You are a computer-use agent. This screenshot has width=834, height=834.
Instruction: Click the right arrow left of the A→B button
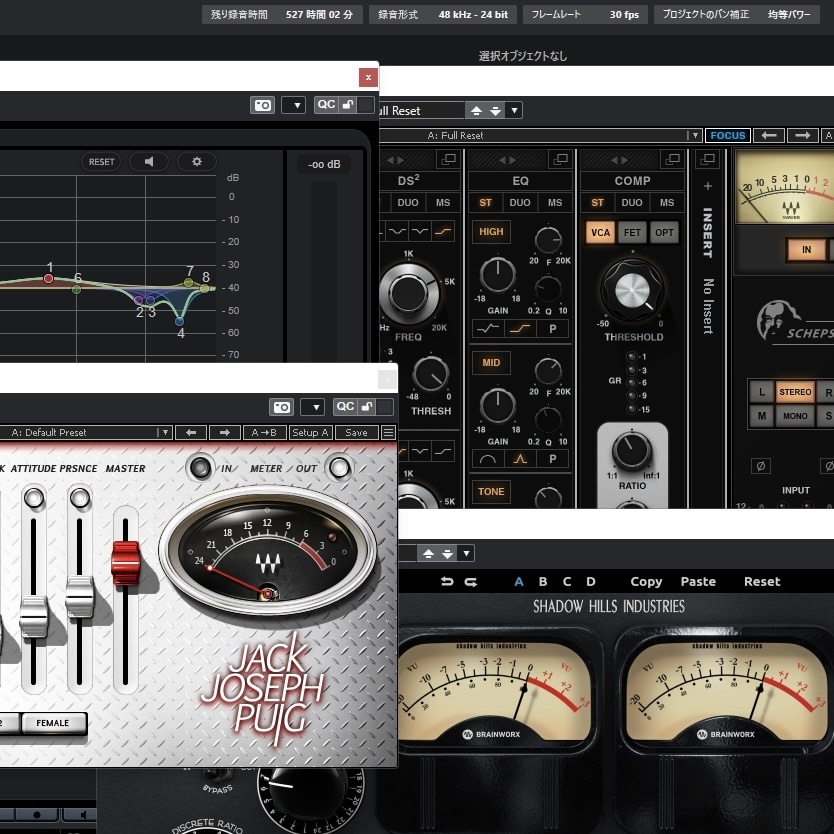224,432
